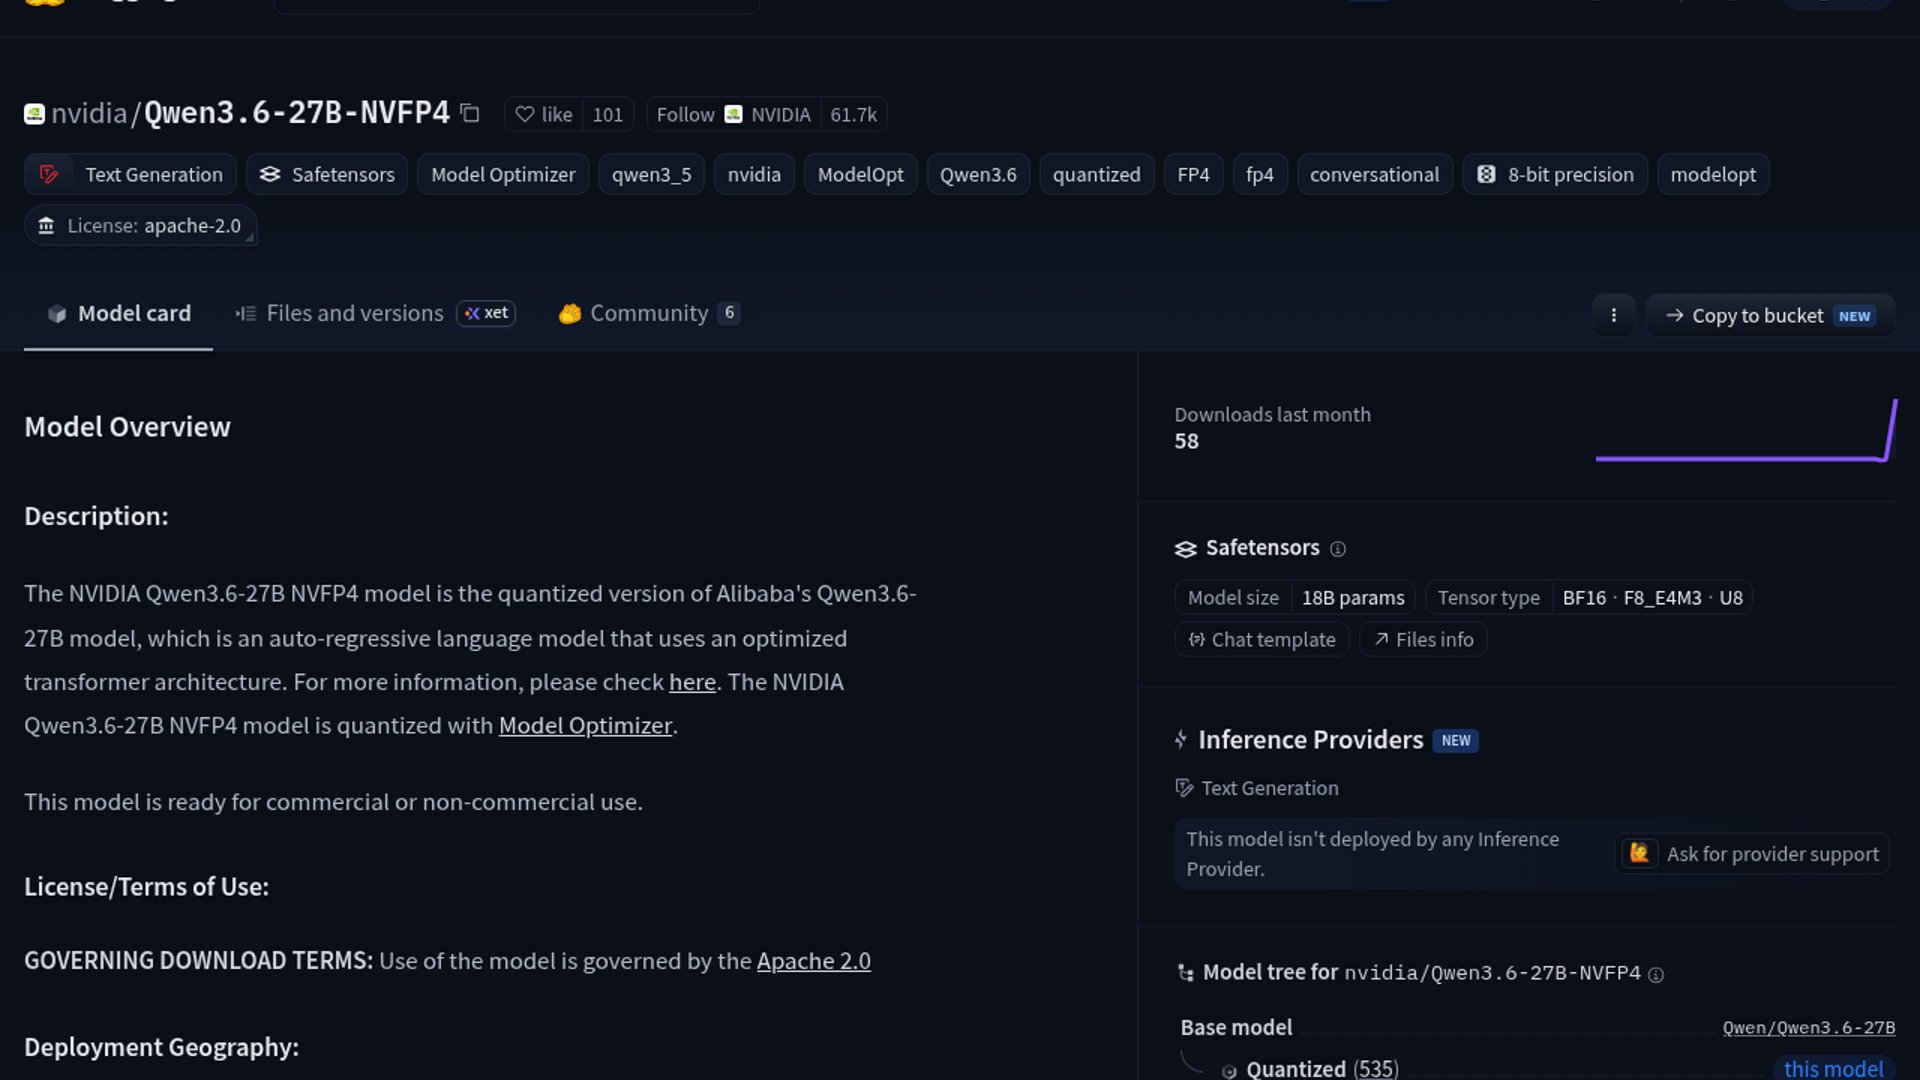The image size is (1920, 1080).
Task: Click the Model tree info icon
Action: click(1656, 975)
